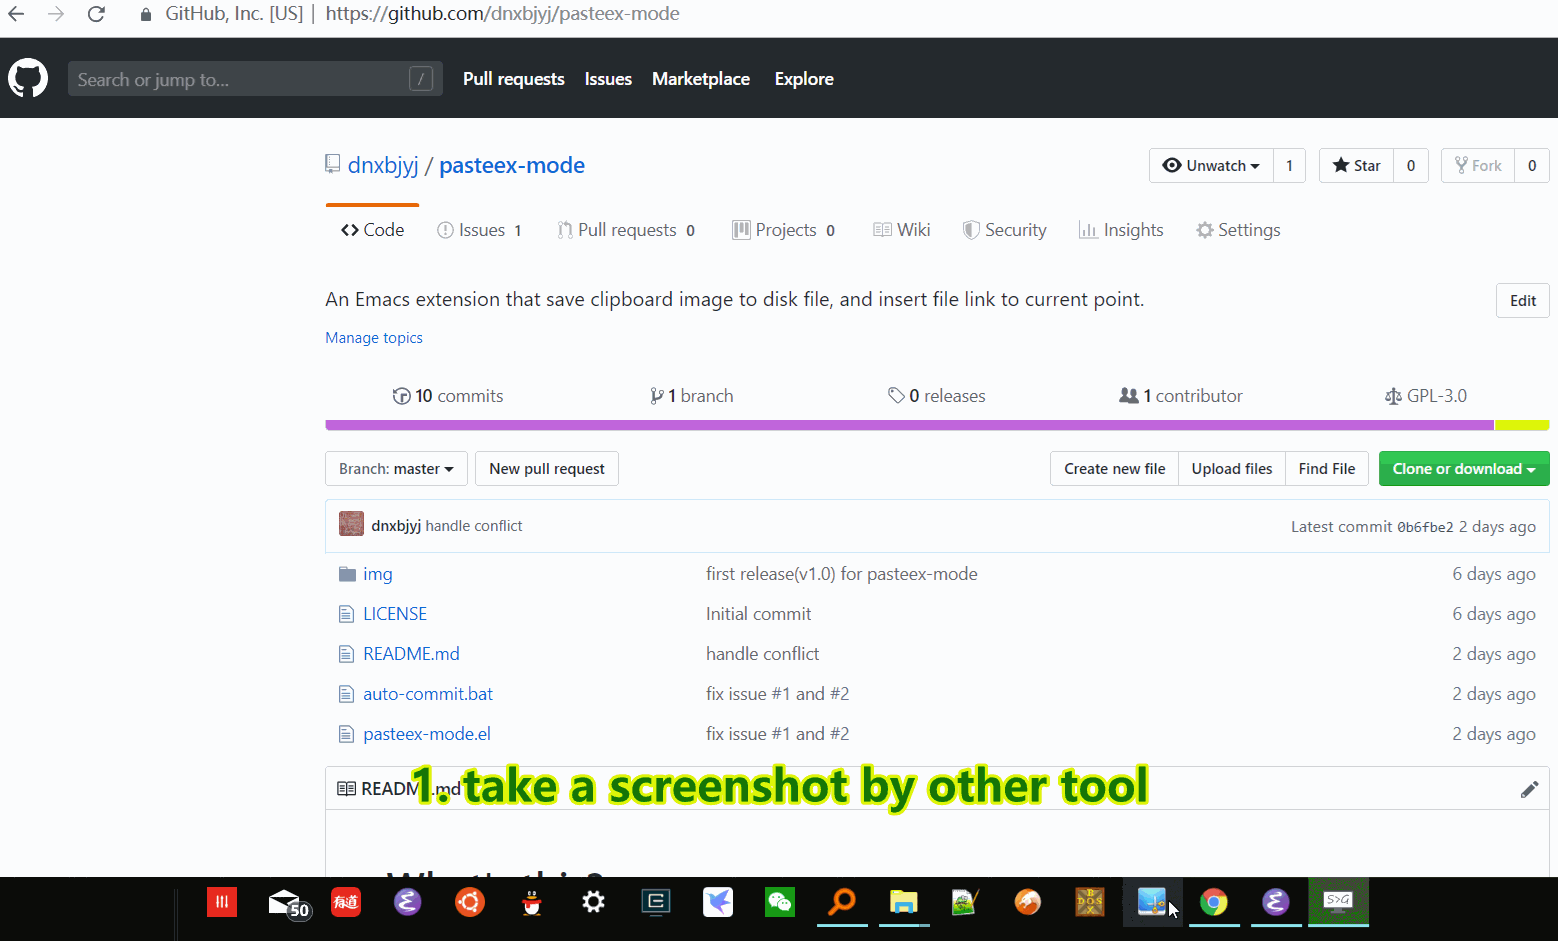Click the dnxbjyj avatar in commit bar
This screenshot has height=941, width=1558.
pos(351,524)
